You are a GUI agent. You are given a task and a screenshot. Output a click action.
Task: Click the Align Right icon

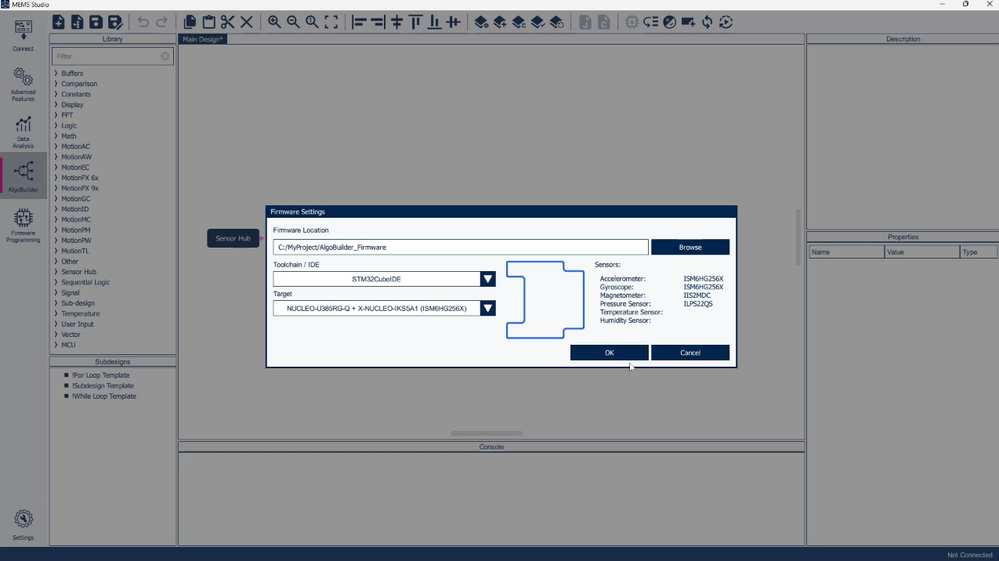[x=378, y=22]
